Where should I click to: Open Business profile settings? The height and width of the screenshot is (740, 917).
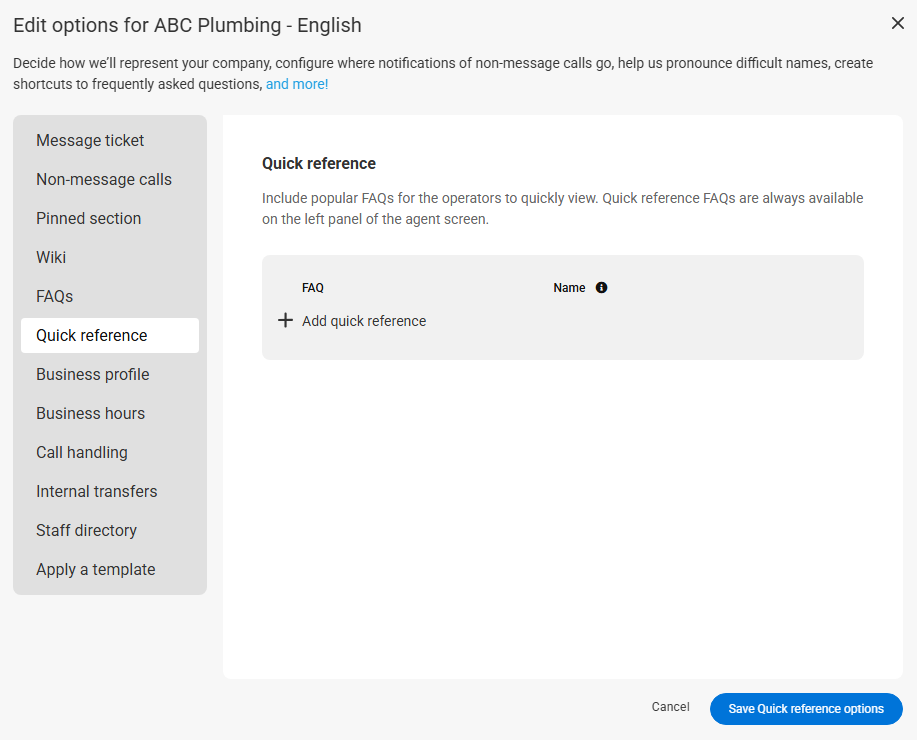93,375
